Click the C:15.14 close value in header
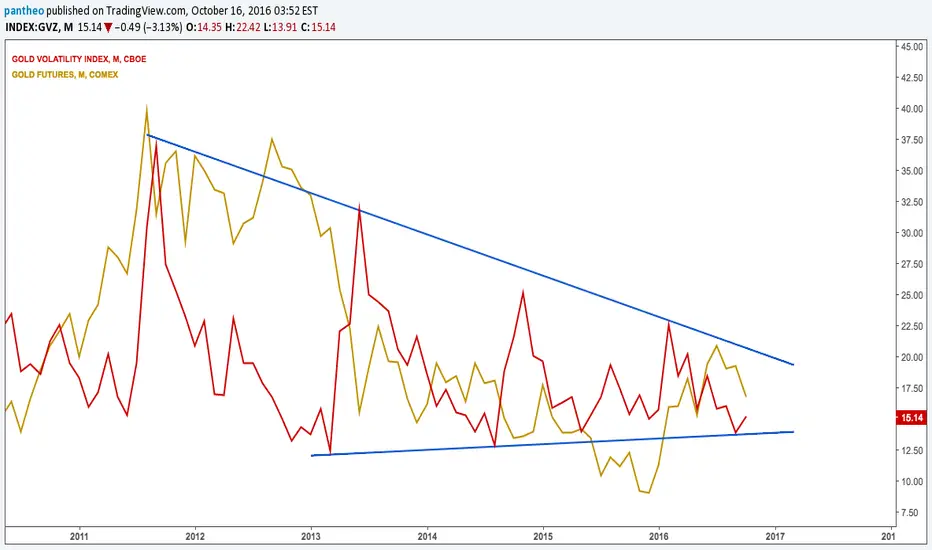 click(318, 27)
